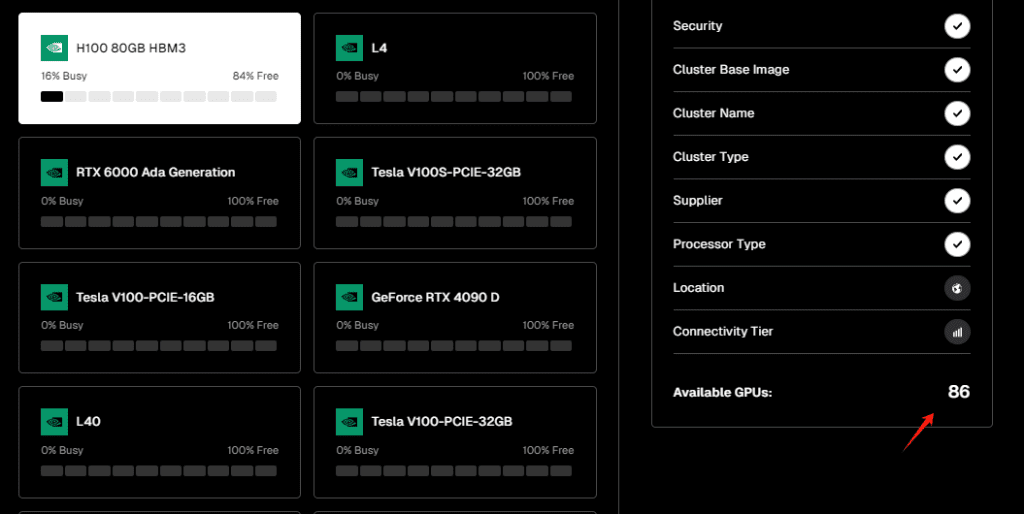The image size is (1024, 514).
Task: Click the "Cluster Type" step label
Action: point(711,157)
